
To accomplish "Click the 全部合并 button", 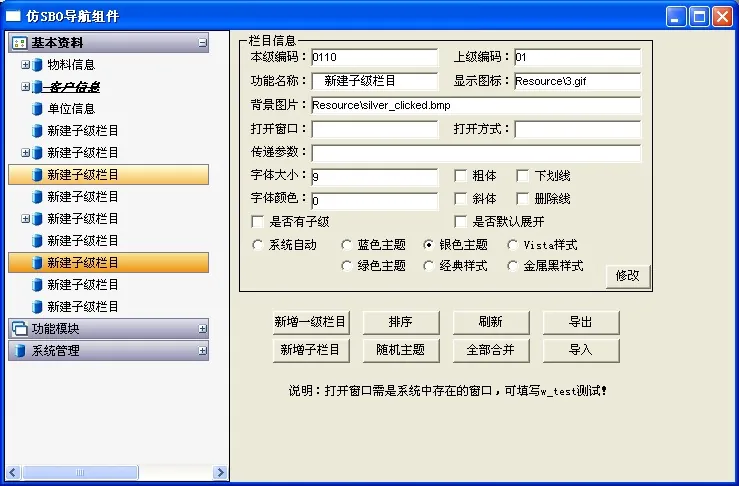I will pyautogui.click(x=491, y=350).
